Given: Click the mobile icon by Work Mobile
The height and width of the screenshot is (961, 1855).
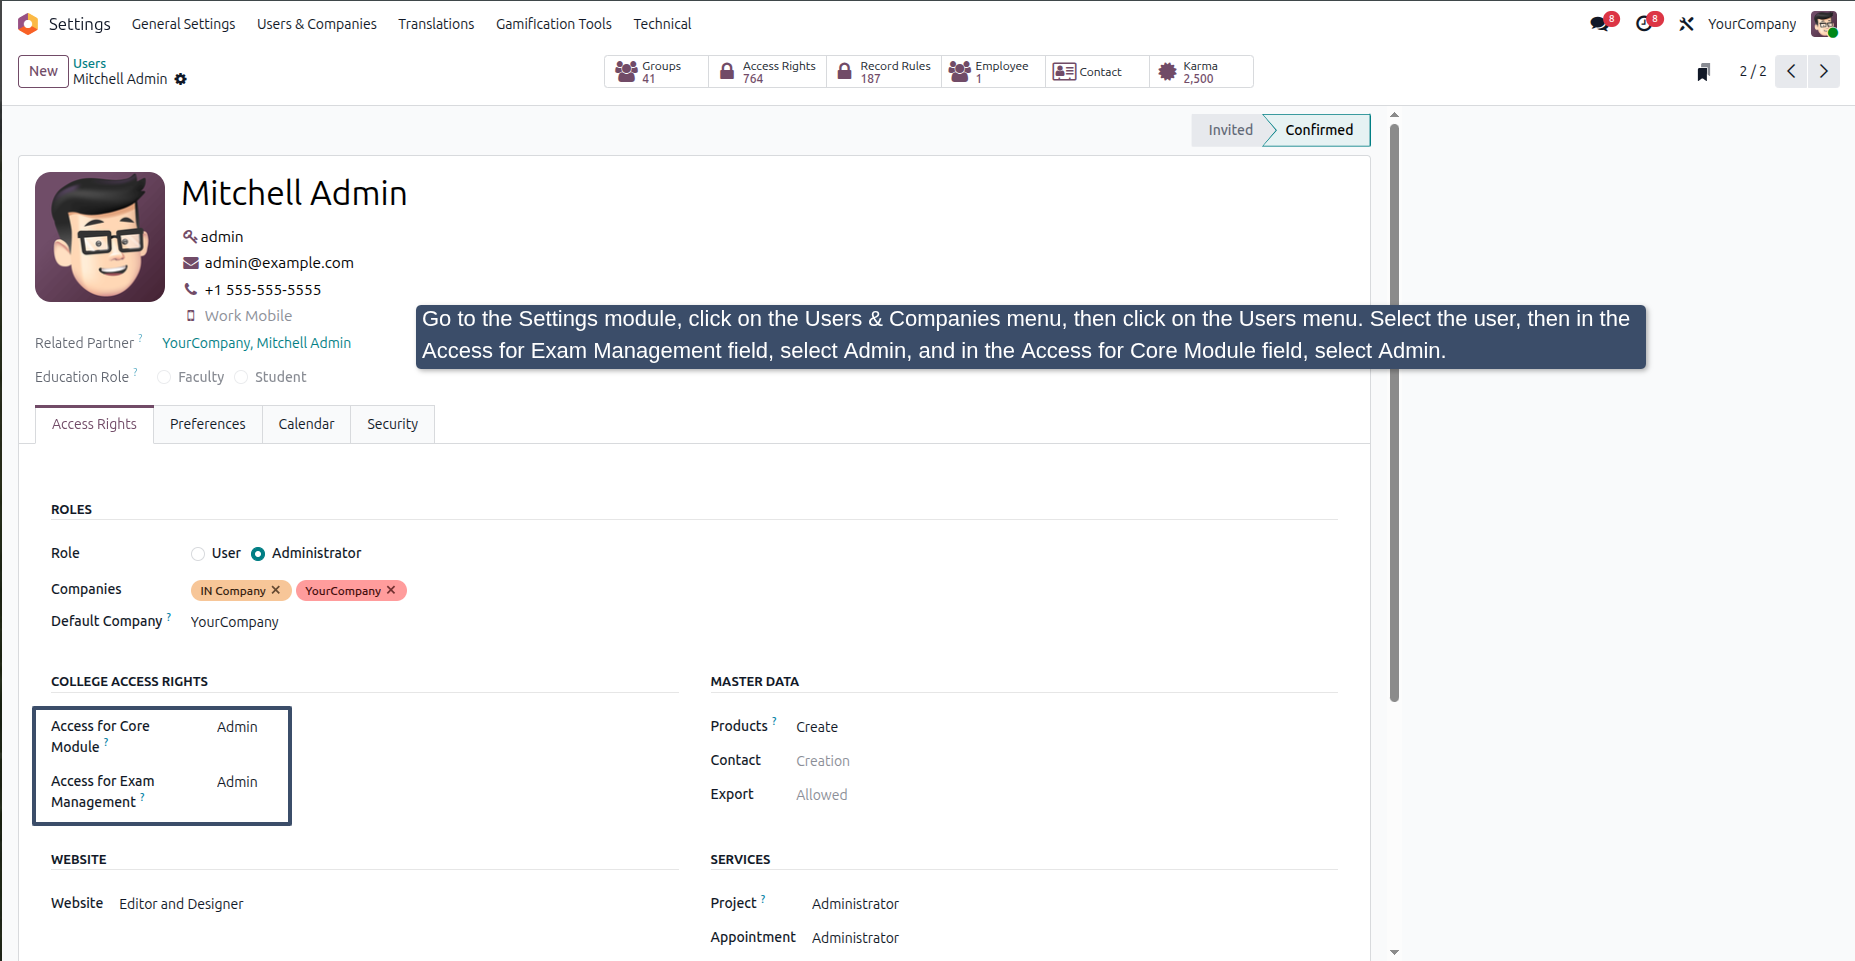Looking at the screenshot, I should [x=190, y=316].
